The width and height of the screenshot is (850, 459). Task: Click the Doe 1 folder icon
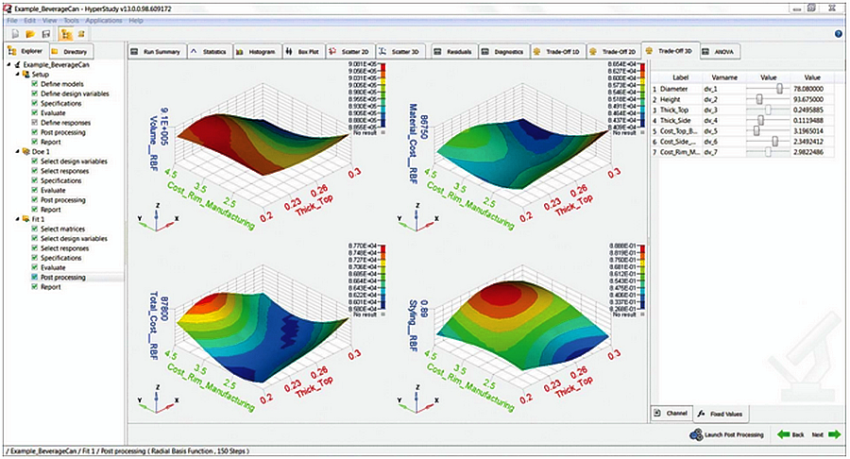24,151
